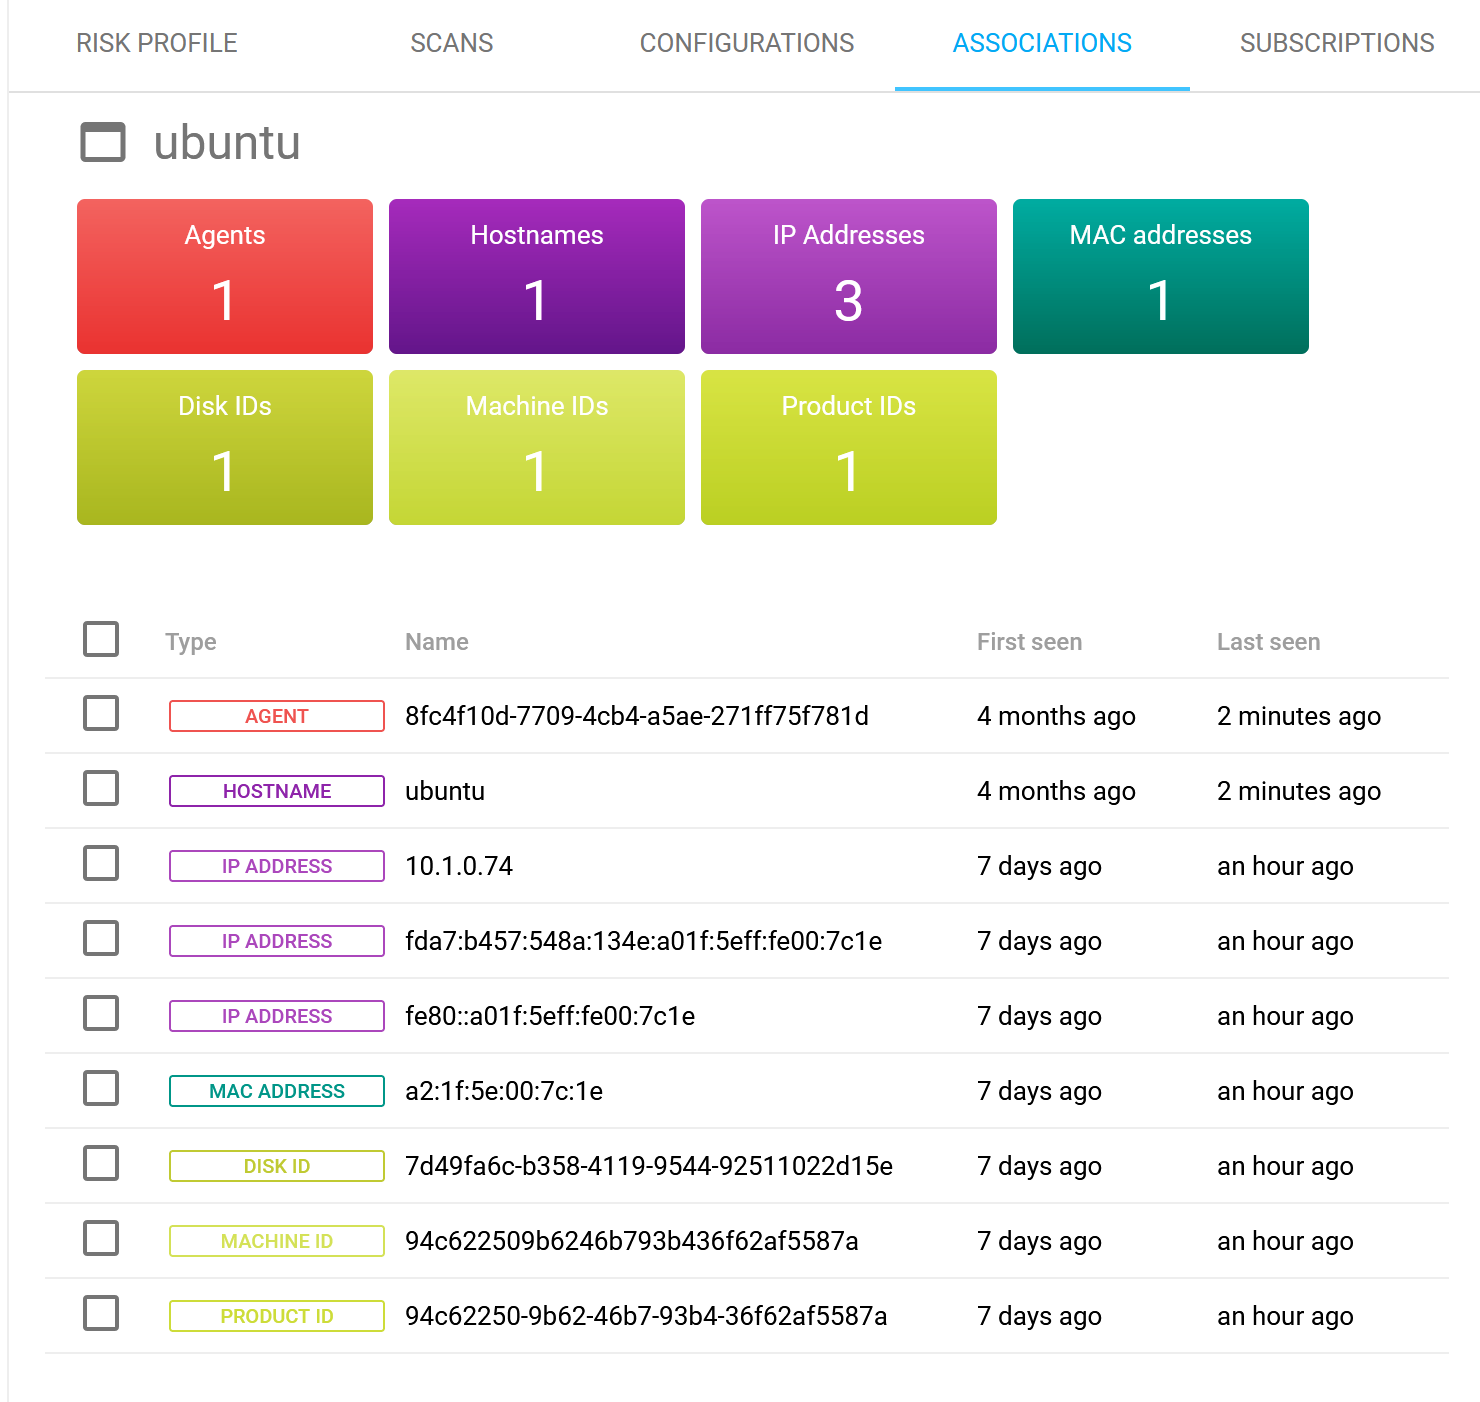Switch to the Scans tab
This screenshot has height=1402, width=1480.
tap(451, 43)
